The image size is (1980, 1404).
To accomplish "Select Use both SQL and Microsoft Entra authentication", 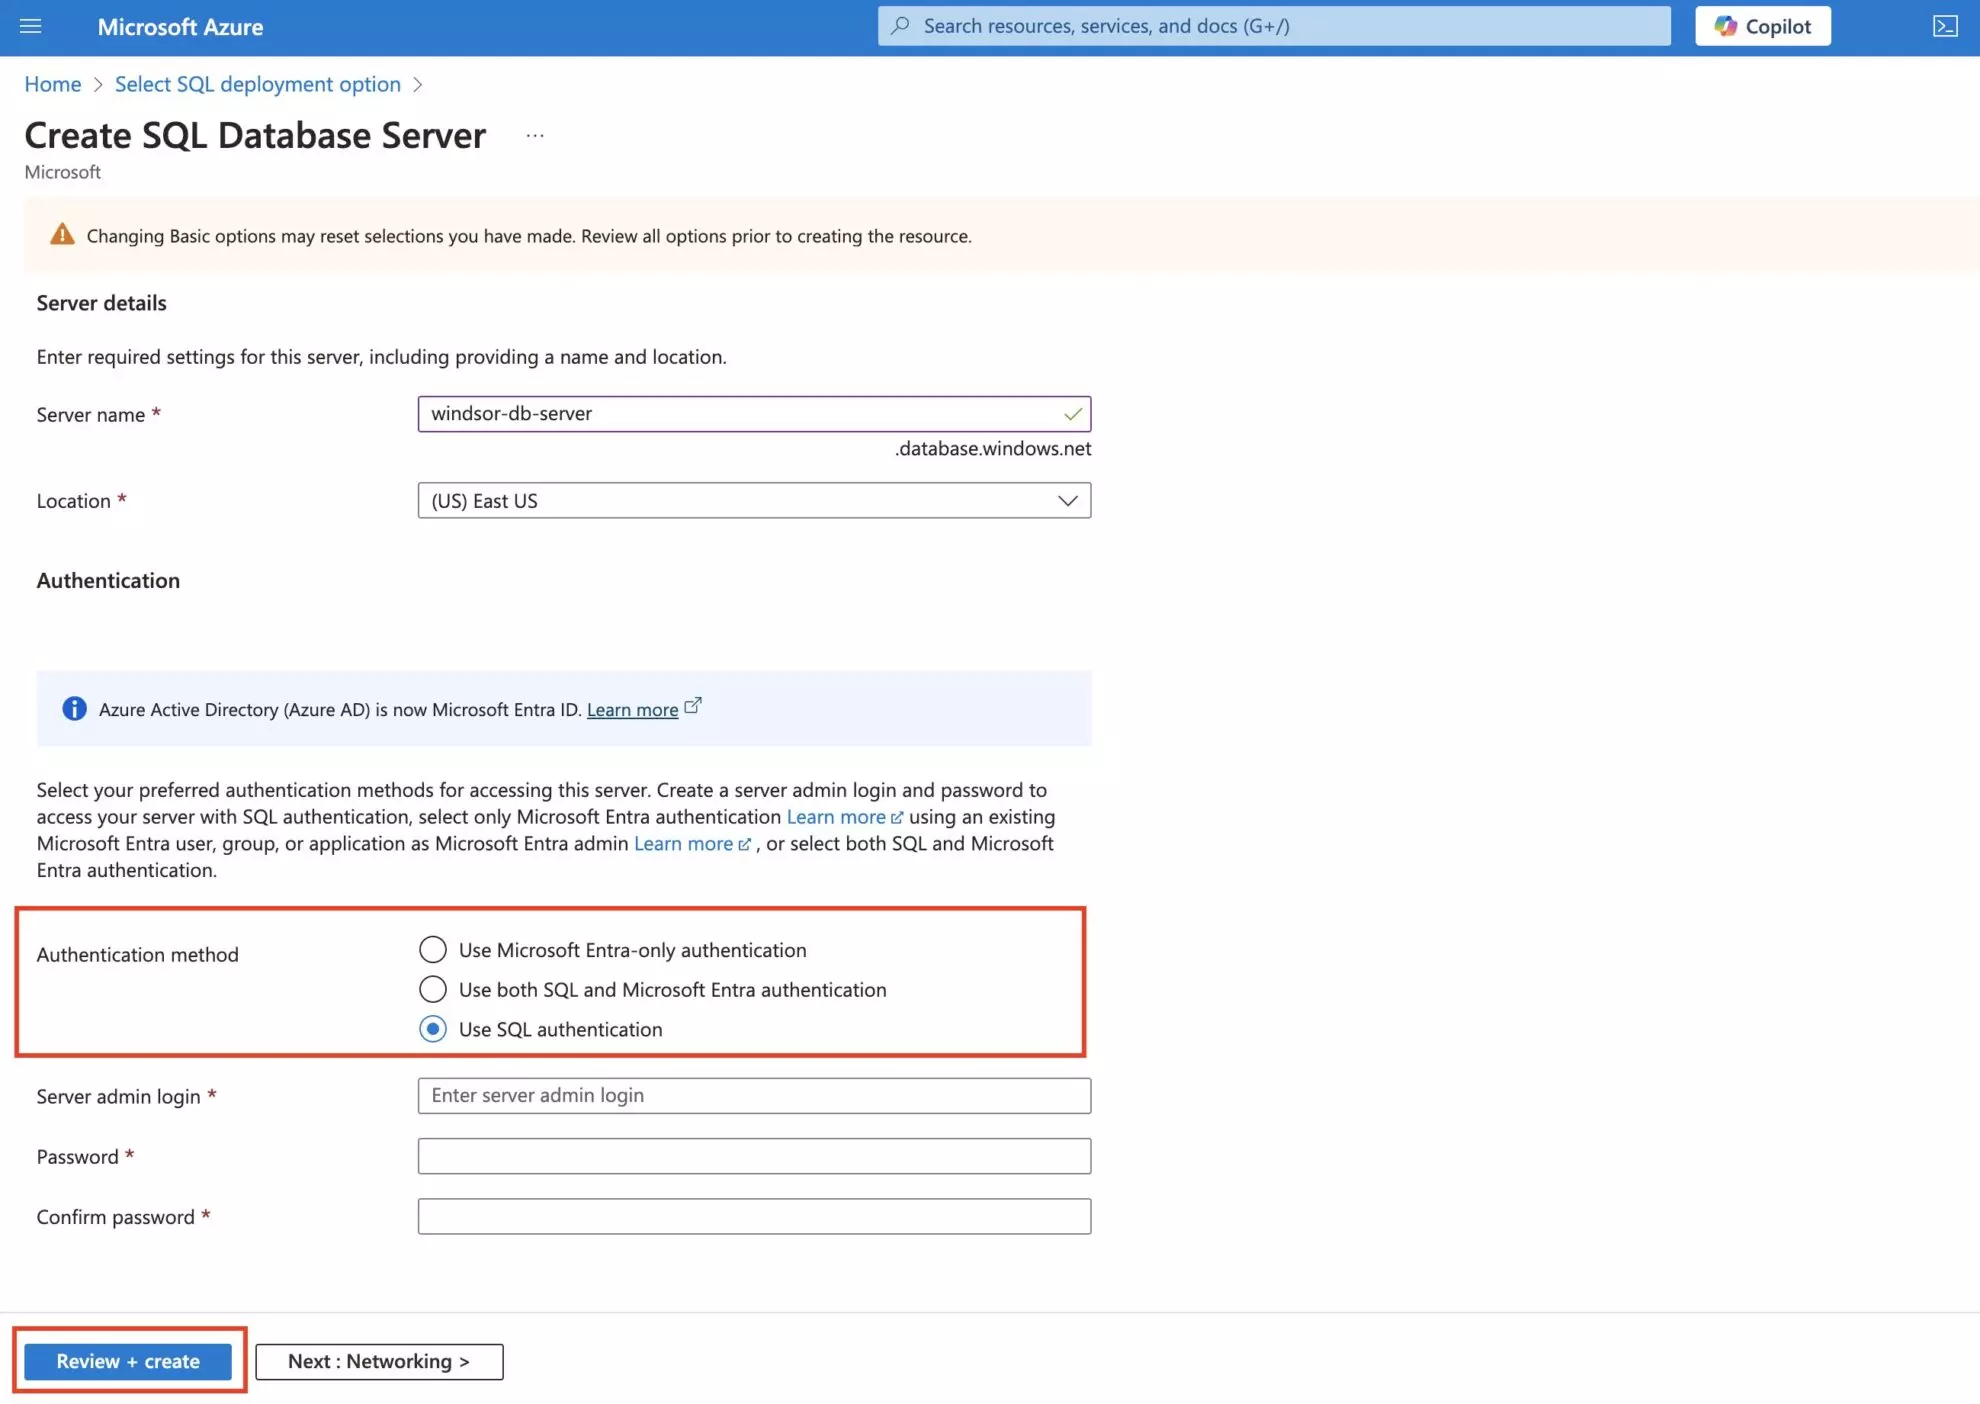I will pos(433,989).
